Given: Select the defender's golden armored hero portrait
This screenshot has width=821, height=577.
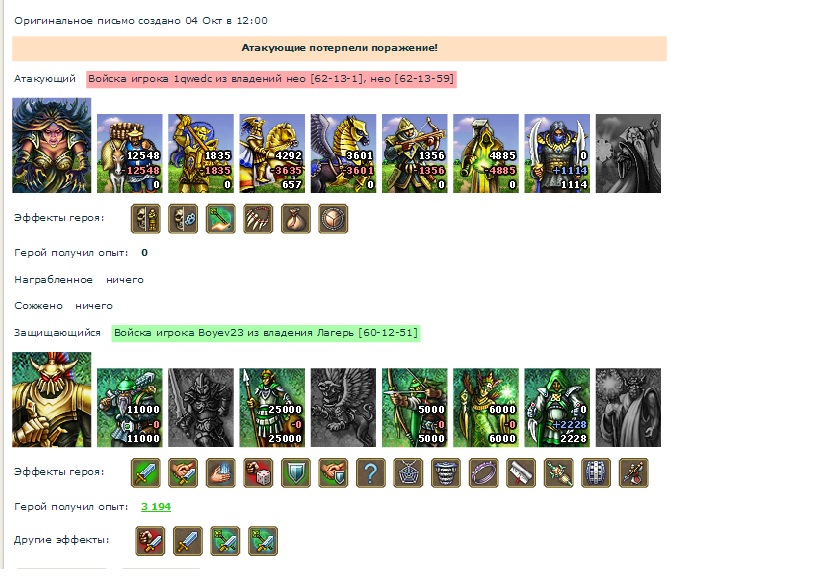Looking at the screenshot, I should point(52,400).
